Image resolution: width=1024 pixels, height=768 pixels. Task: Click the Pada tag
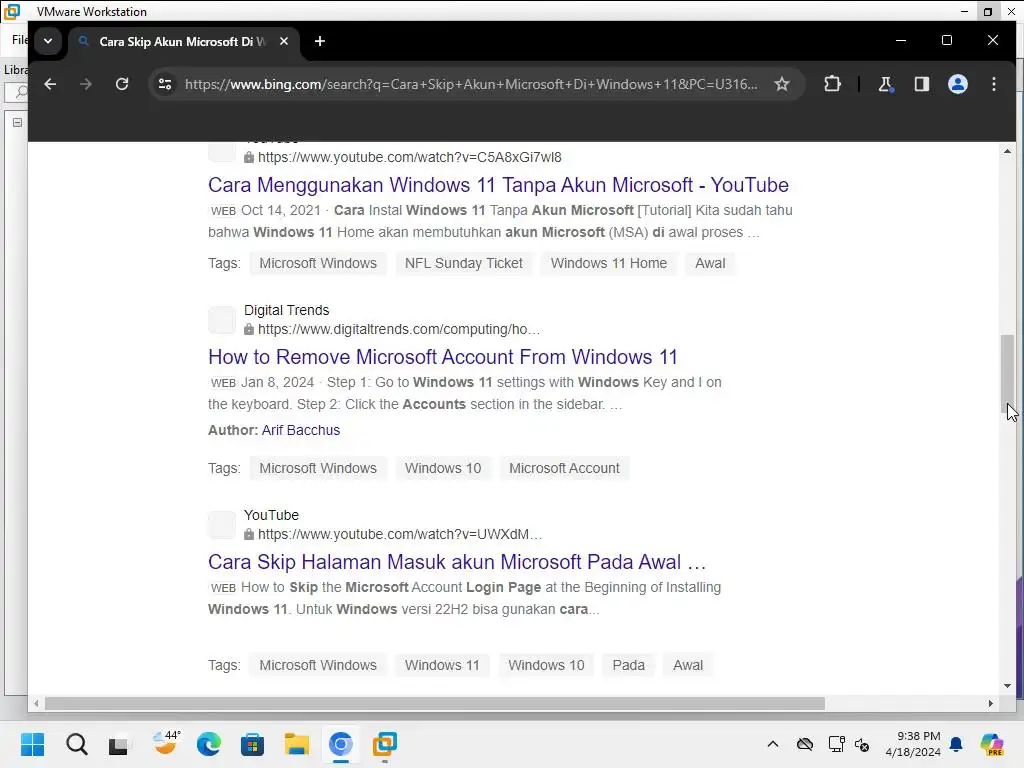tap(628, 665)
